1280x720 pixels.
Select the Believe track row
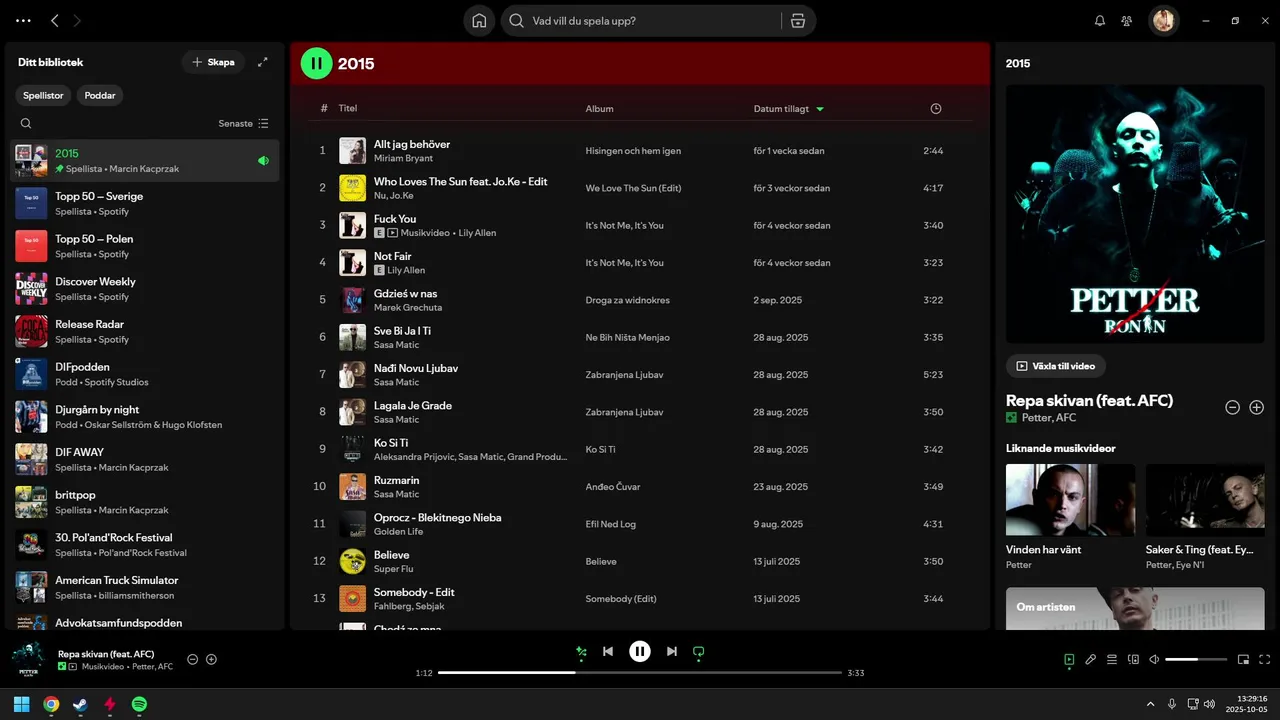[640, 561]
